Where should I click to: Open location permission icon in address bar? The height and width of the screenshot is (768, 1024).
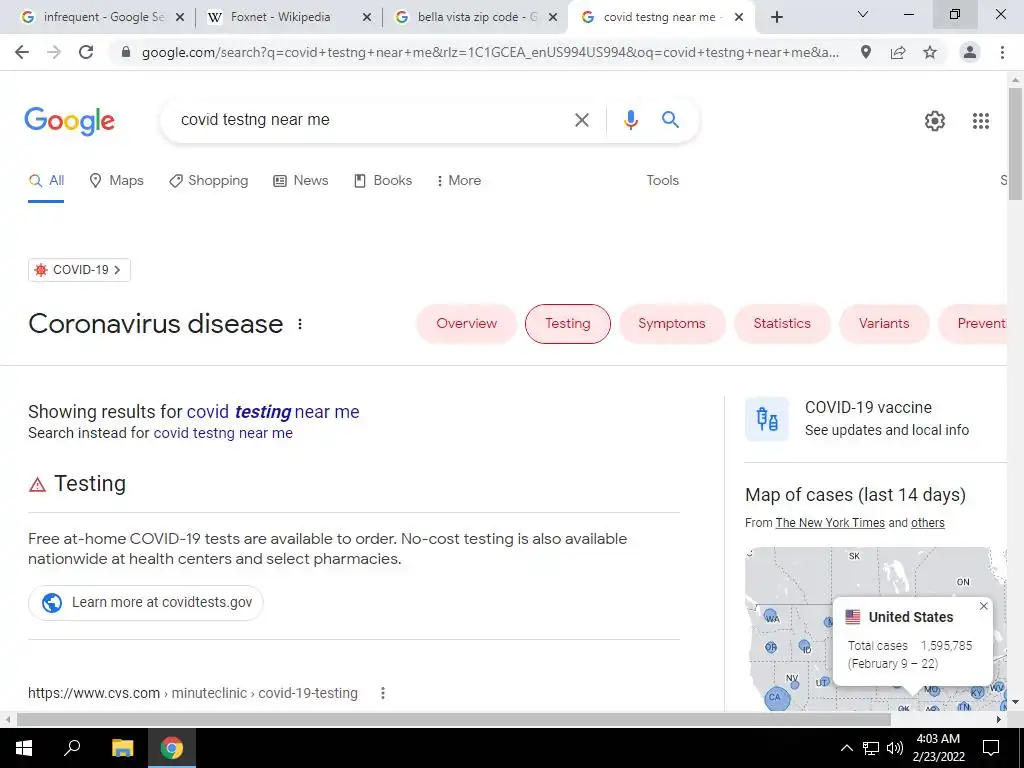click(866, 52)
